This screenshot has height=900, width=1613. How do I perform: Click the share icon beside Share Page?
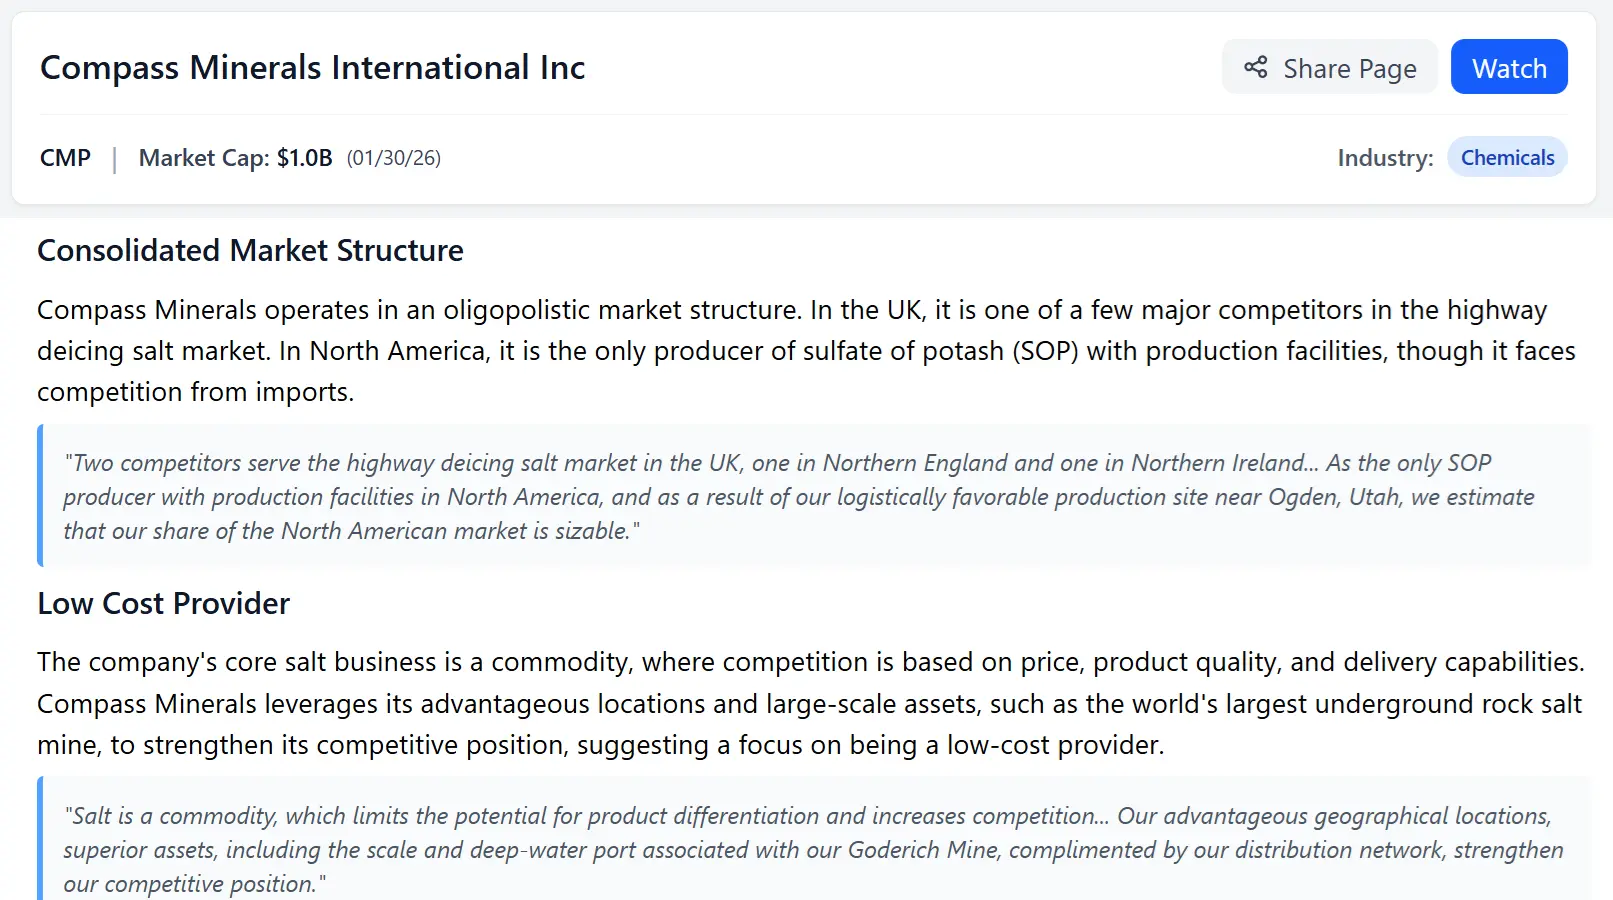1256,67
